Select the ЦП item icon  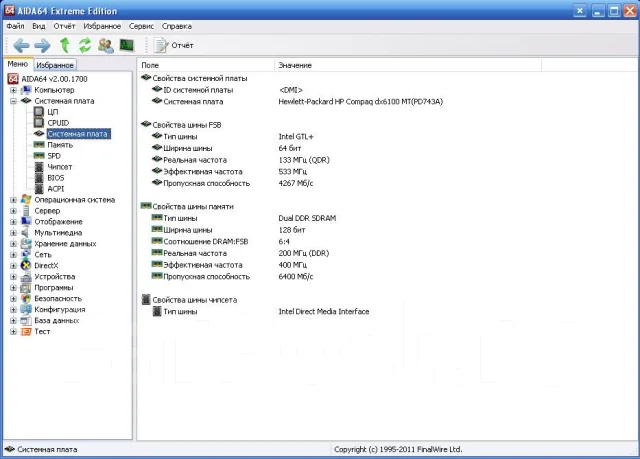click(39, 112)
